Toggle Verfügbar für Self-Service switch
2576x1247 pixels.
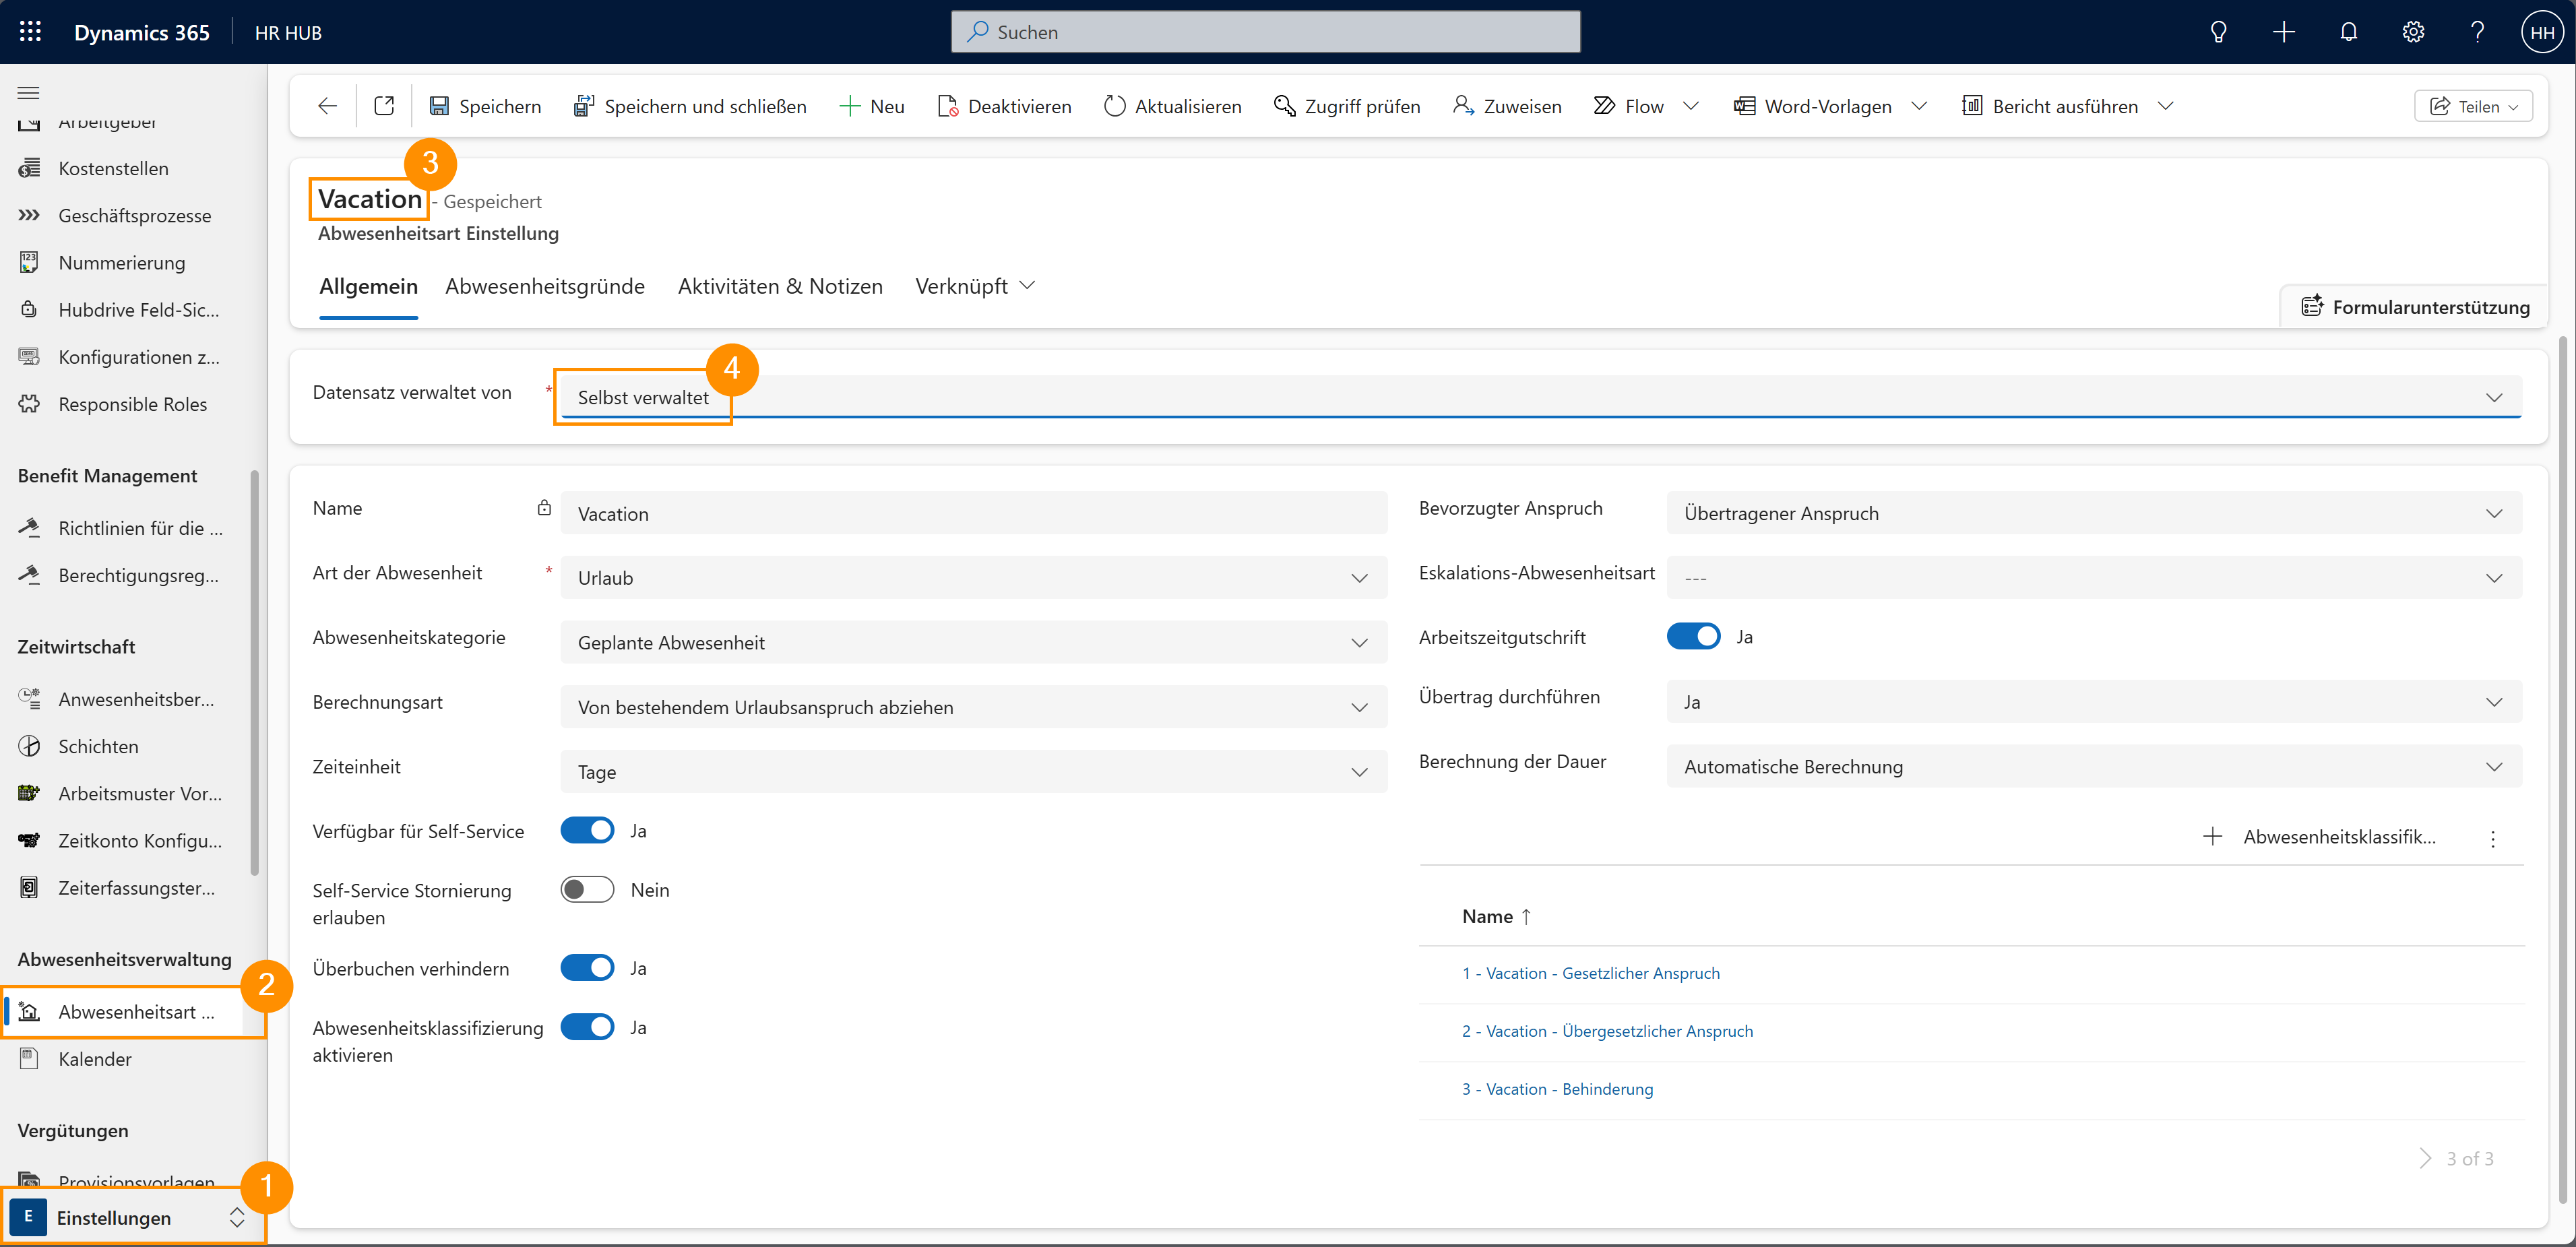[587, 830]
